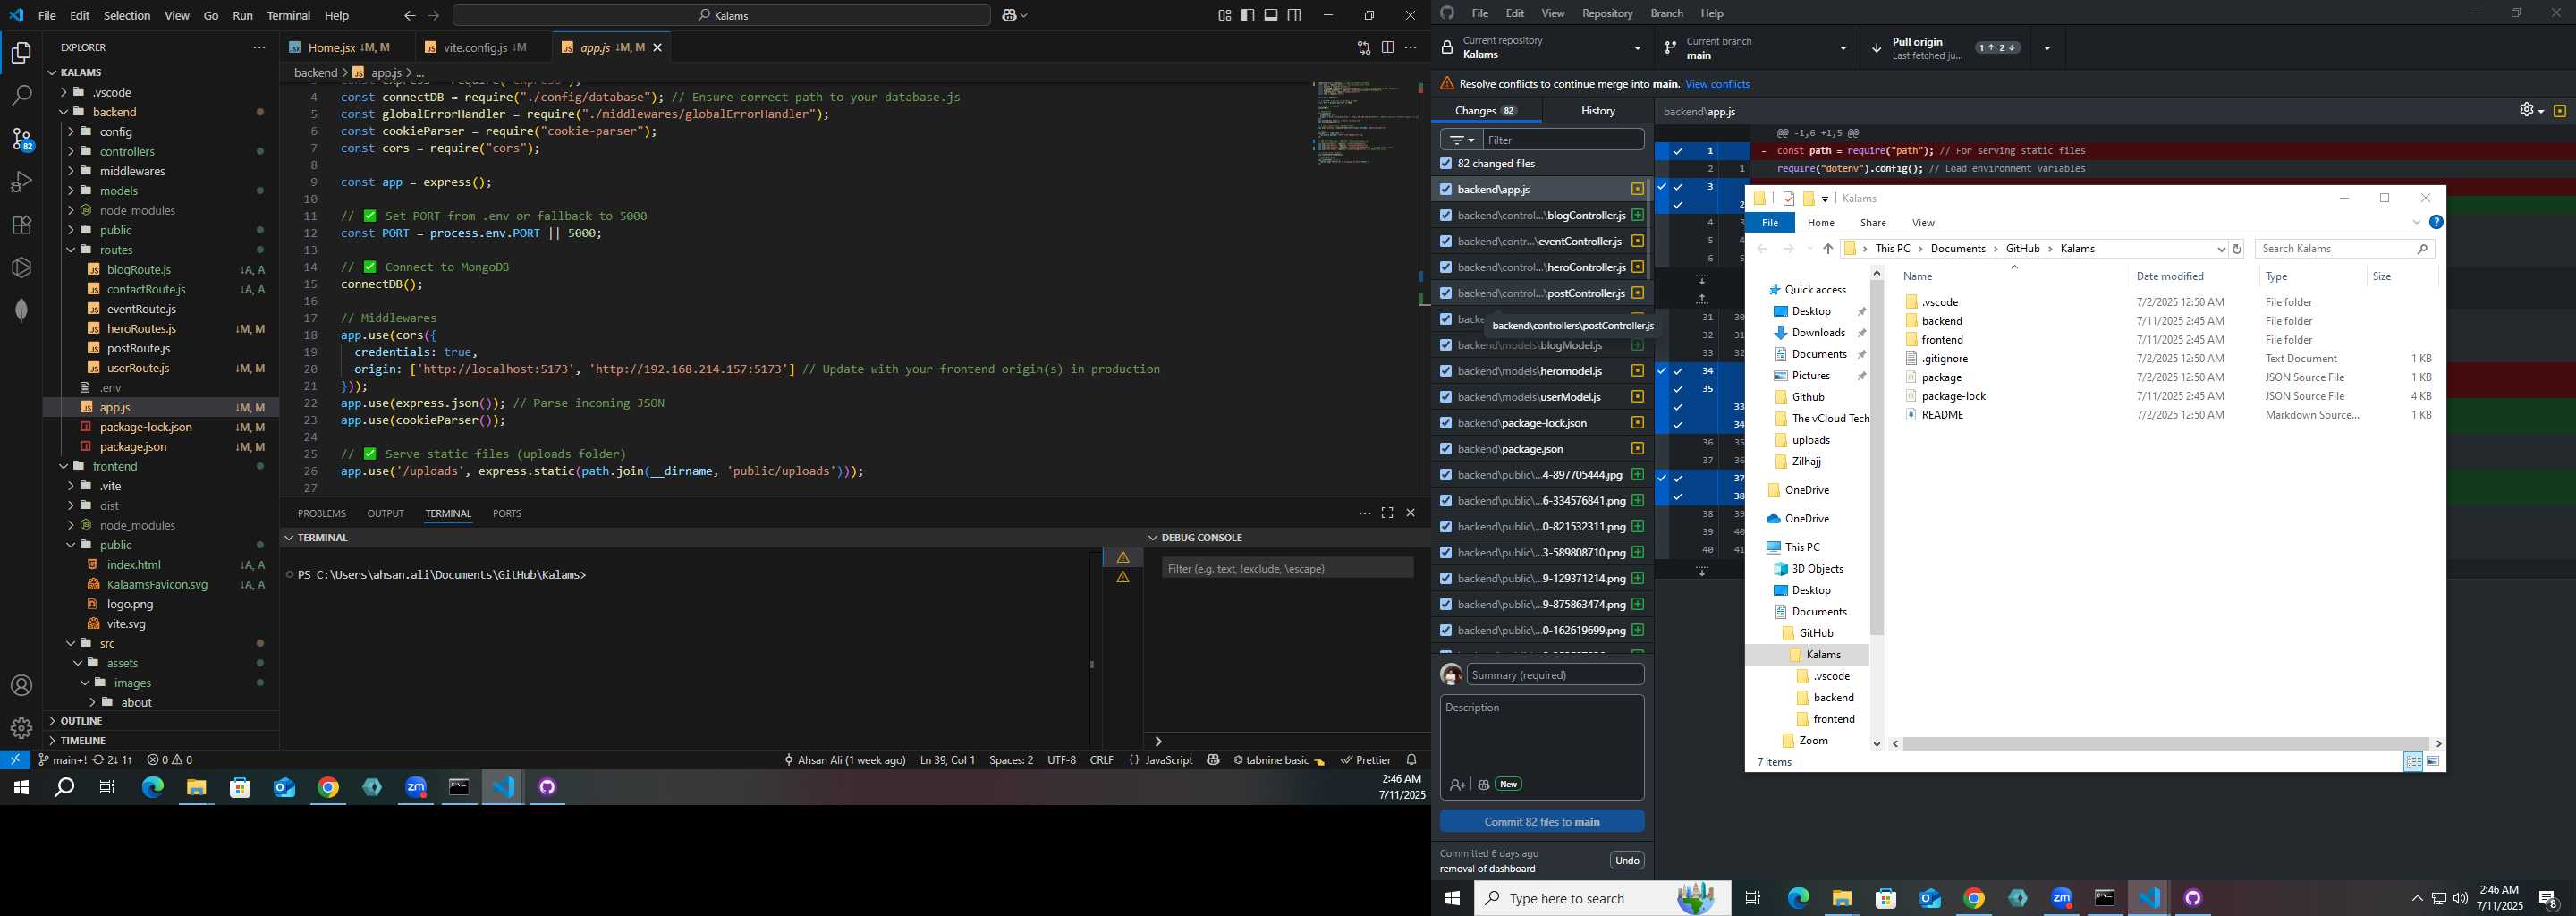The height and width of the screenshot is (916, 2576).
Task: Click the Undo button for last commit
Action: click(1627, 861)
